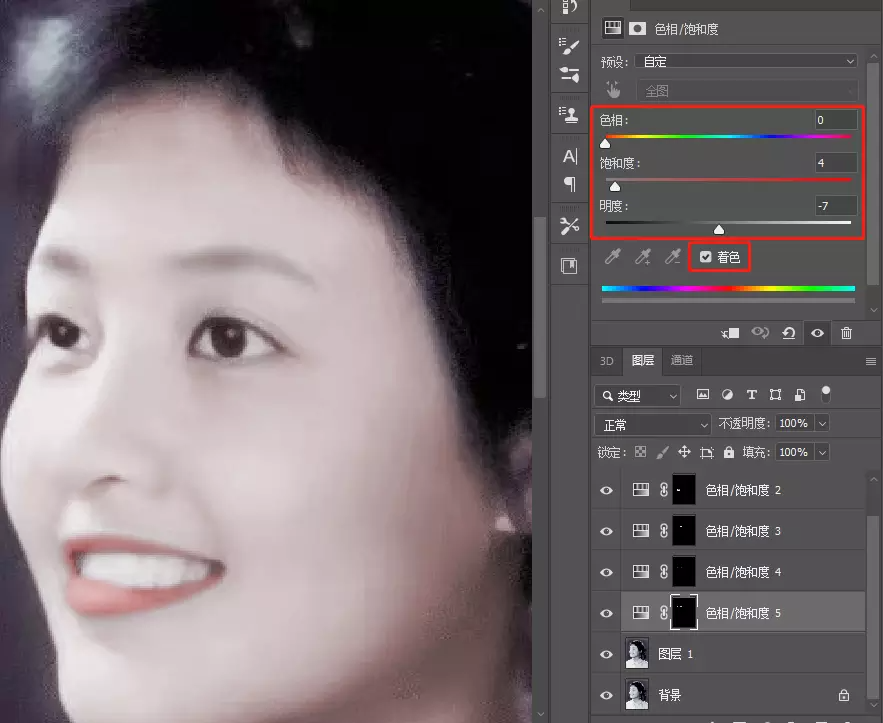
Task: Switch to the 通道 tab
Action: (681, 360)
